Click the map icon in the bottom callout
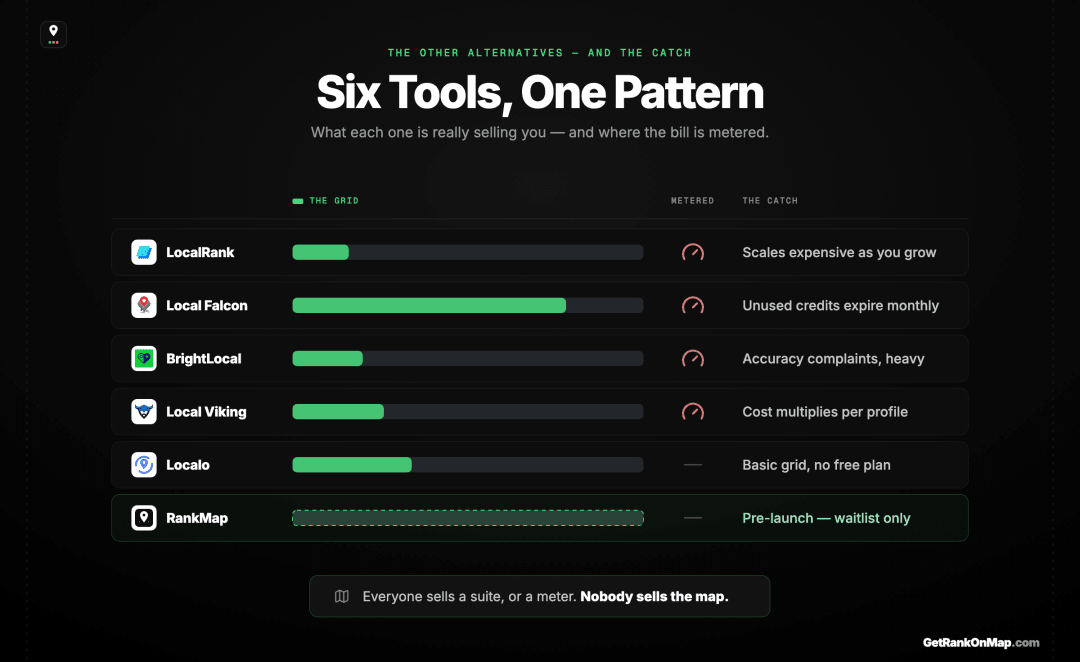Viewport: 1080px width, 662px height. pos(342,596)
